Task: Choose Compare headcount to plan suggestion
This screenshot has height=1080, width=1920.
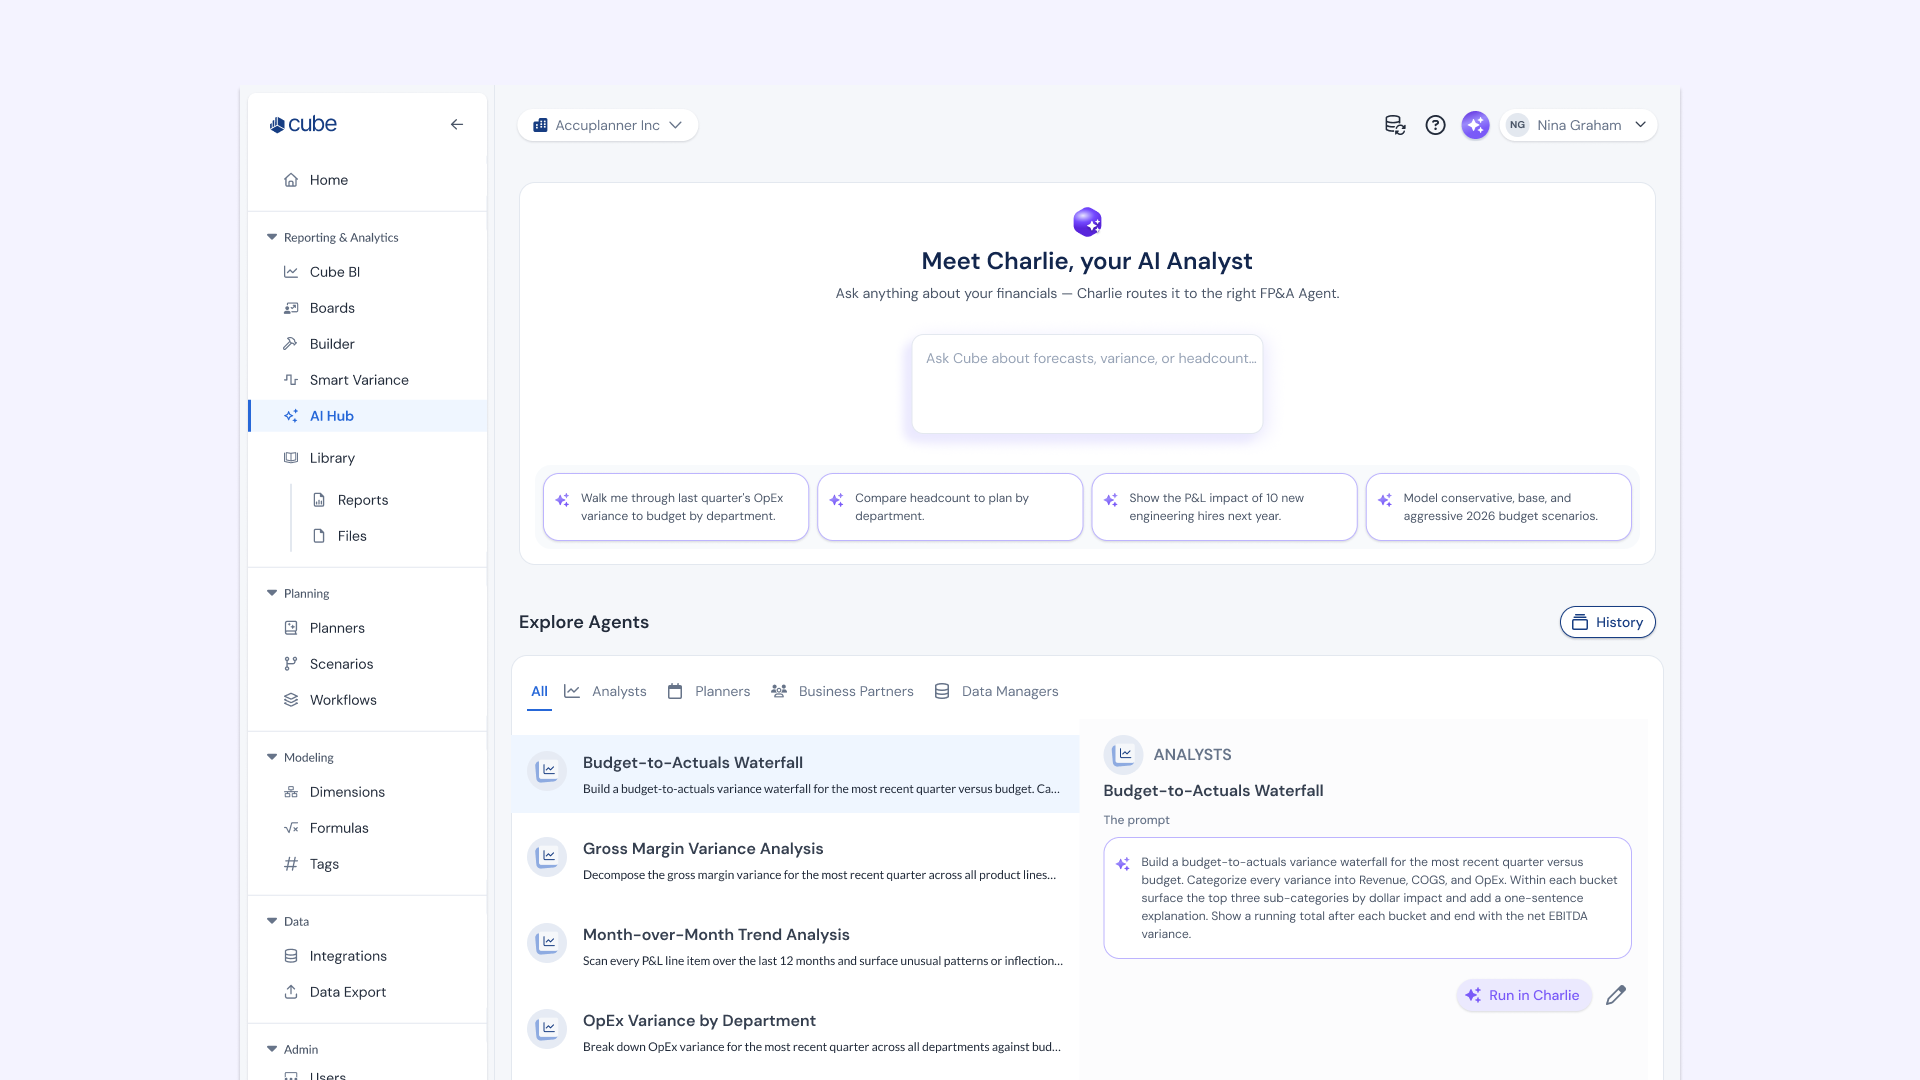Action: click(950, 507)
